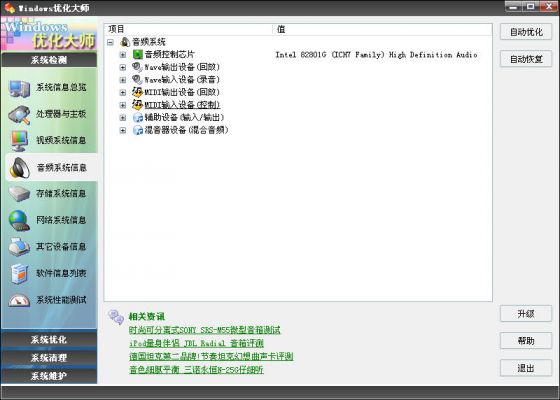Open 存储系统信息 drive icon
Viewport: 560px width, 400px height.
(x=19, y=194)
